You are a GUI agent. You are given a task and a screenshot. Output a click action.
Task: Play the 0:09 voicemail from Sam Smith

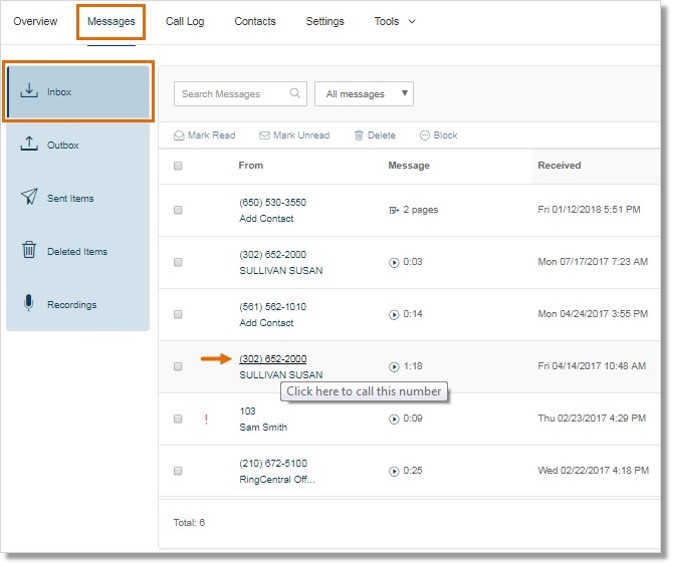pos(394,419)
